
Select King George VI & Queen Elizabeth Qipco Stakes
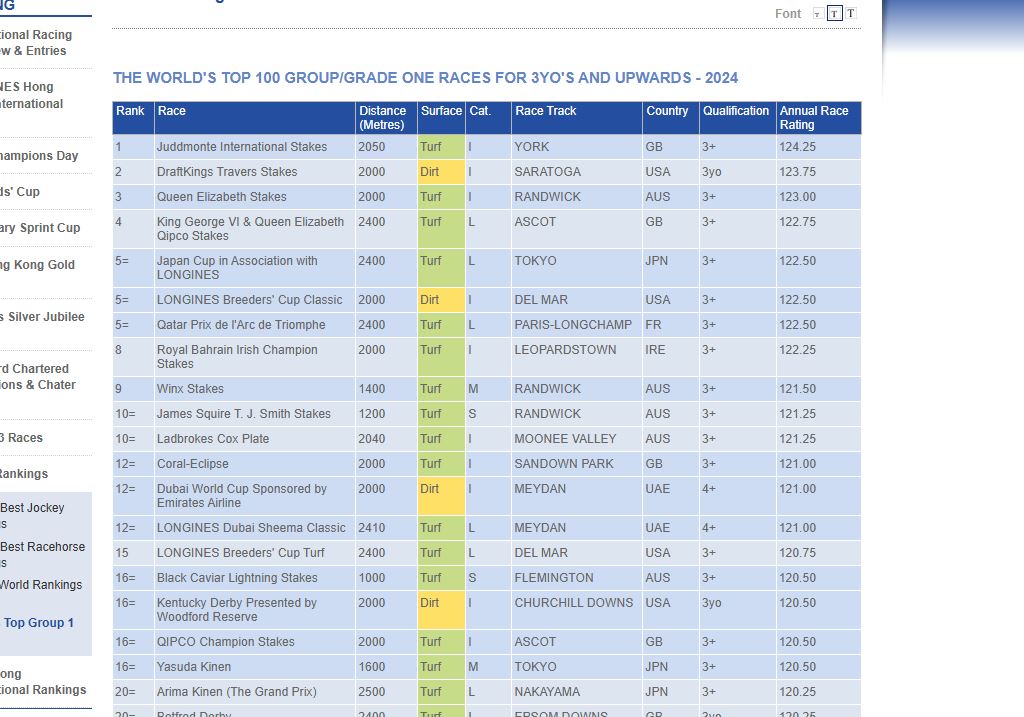click(x=250, y=229)
